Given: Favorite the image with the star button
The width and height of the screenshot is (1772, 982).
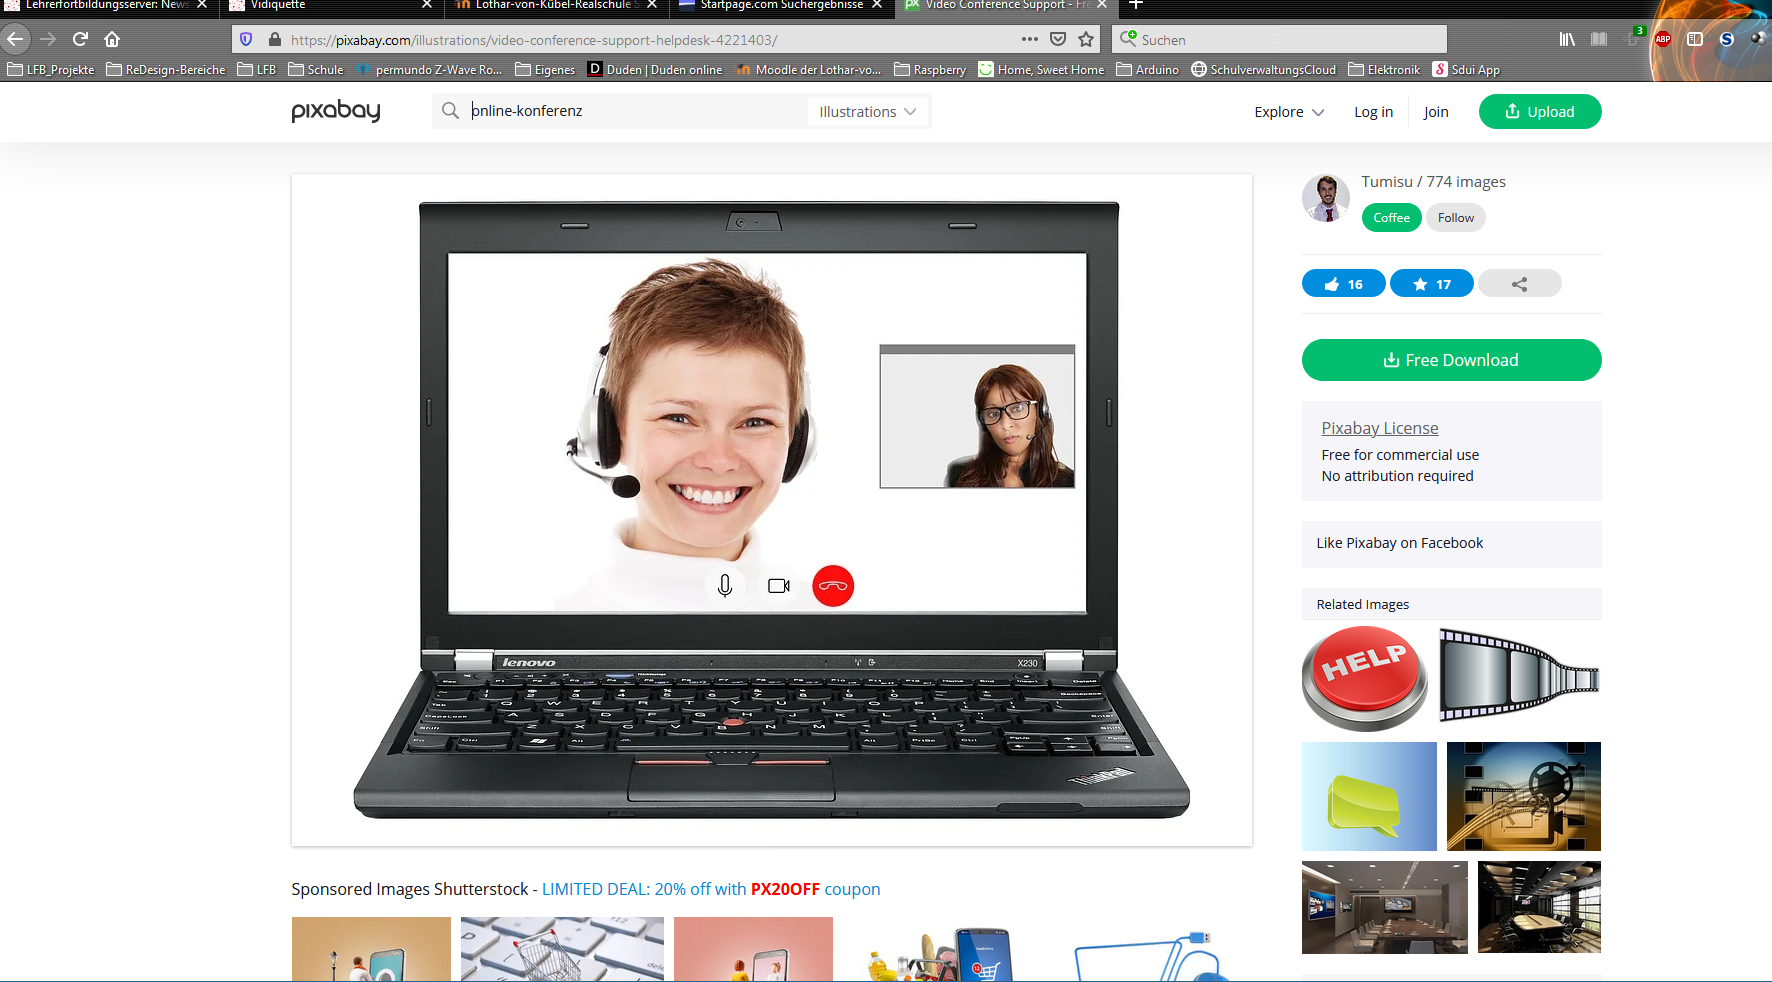Looking at the screenshot, I should pyautogui.click(x=1431, y=284).
